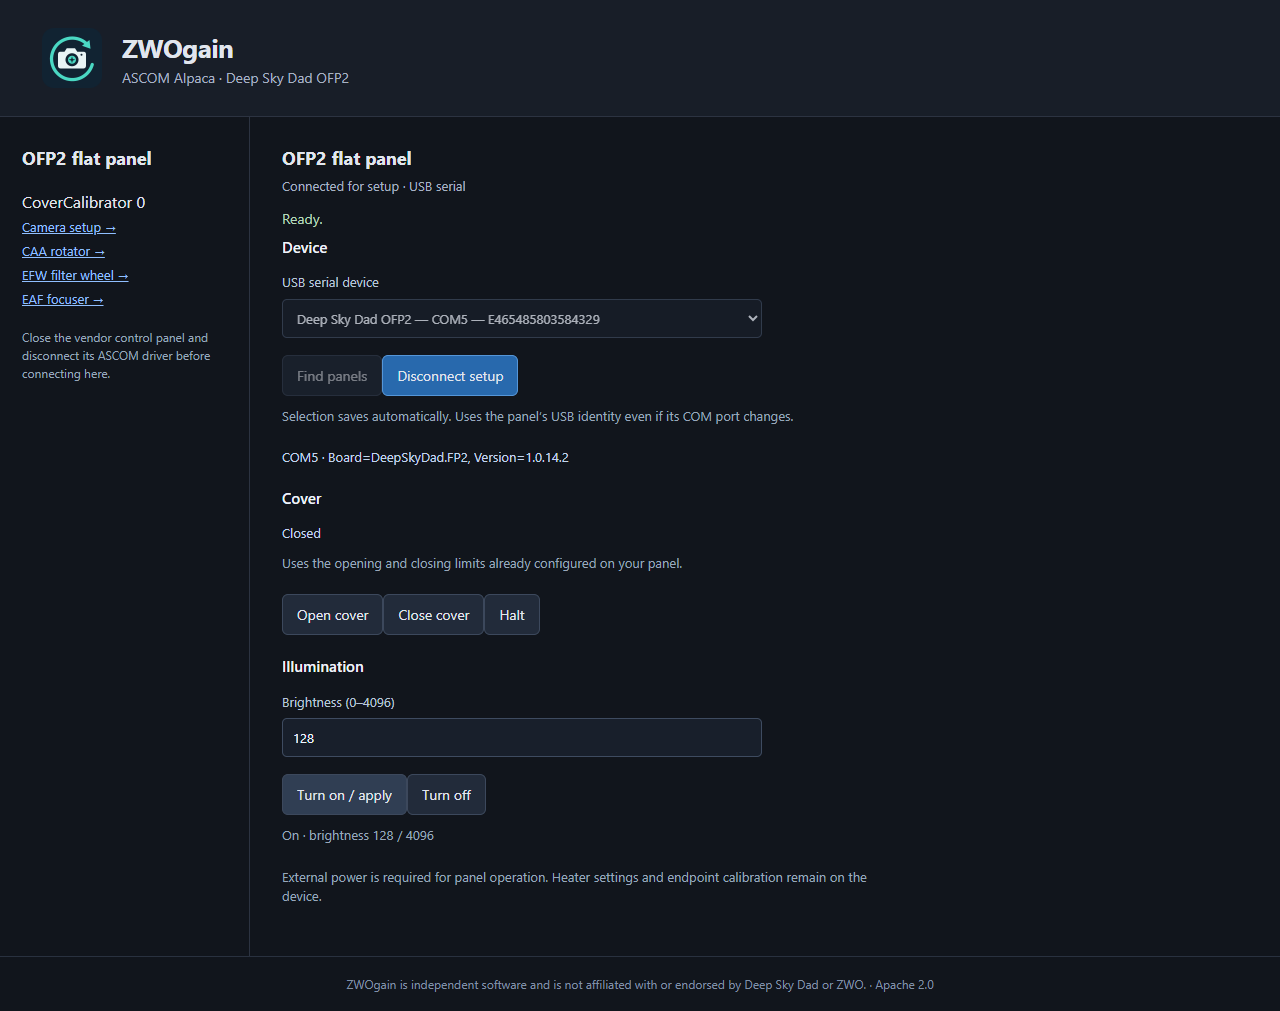Turn off the panel illumination
Image resolution: width=1280 pixels, height=1011 pixels.
coord(446,795)
